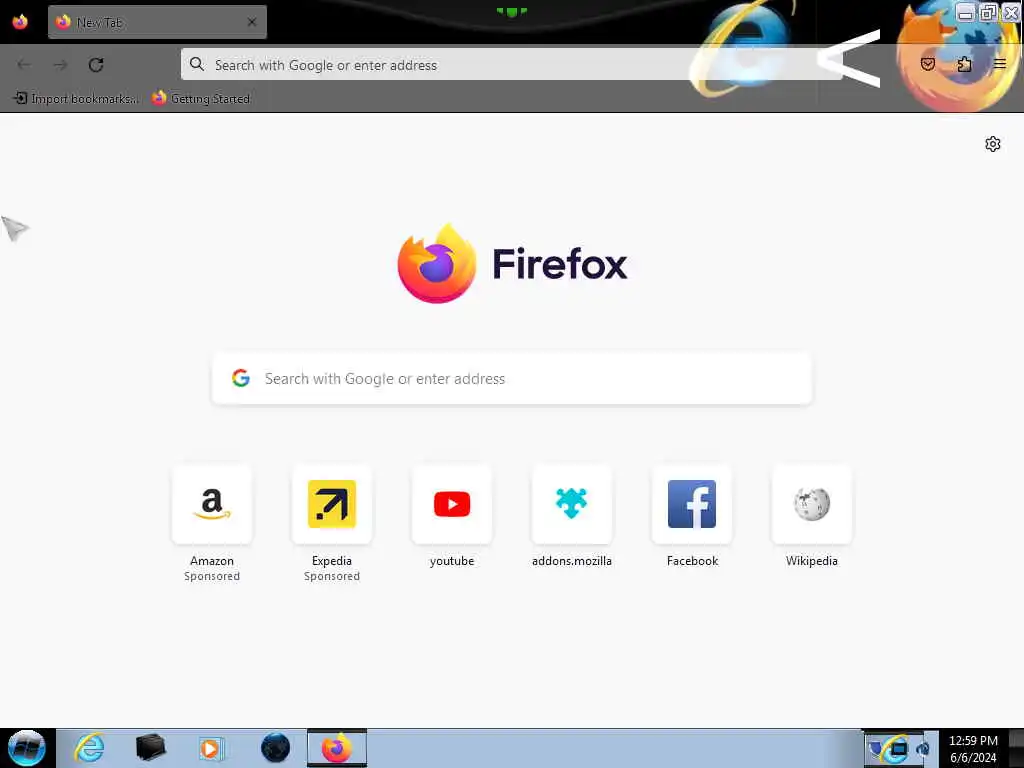Click the taskbar clock 12:59 PM
The image size is (1024, 768).
pyautogui.click(x=973, y=741)
